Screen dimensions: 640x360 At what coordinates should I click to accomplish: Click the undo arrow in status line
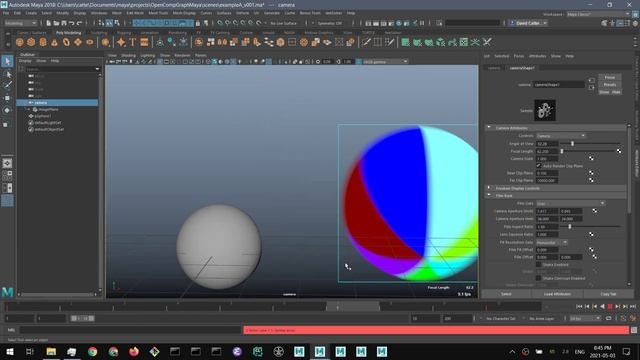click(71, 23)
